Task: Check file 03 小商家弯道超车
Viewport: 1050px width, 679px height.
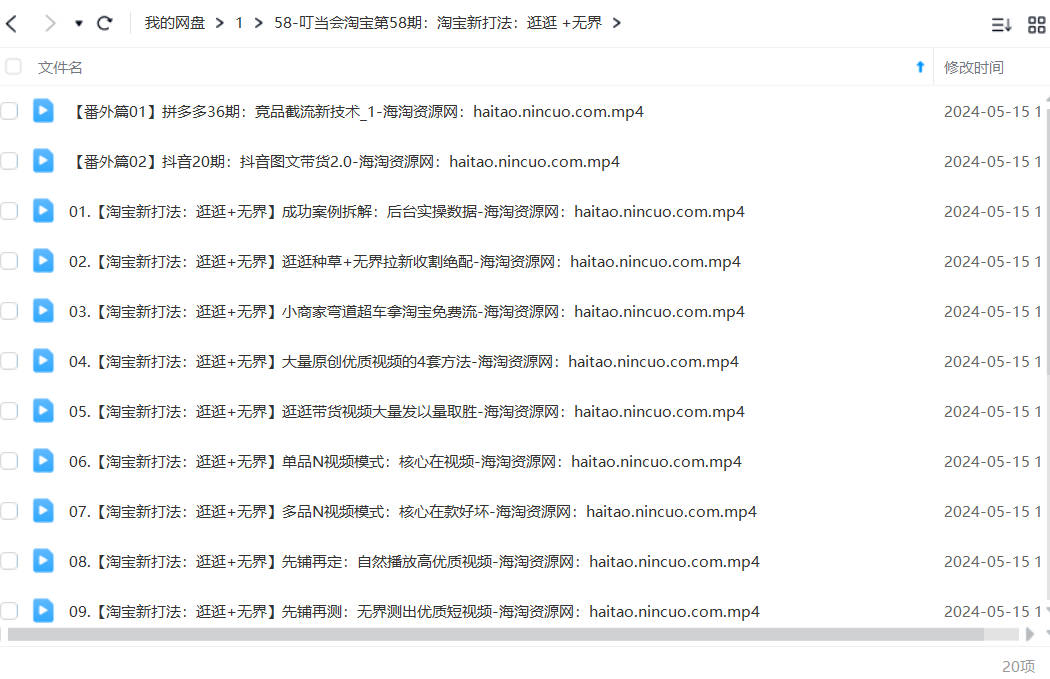Action: tap(9, 311)
